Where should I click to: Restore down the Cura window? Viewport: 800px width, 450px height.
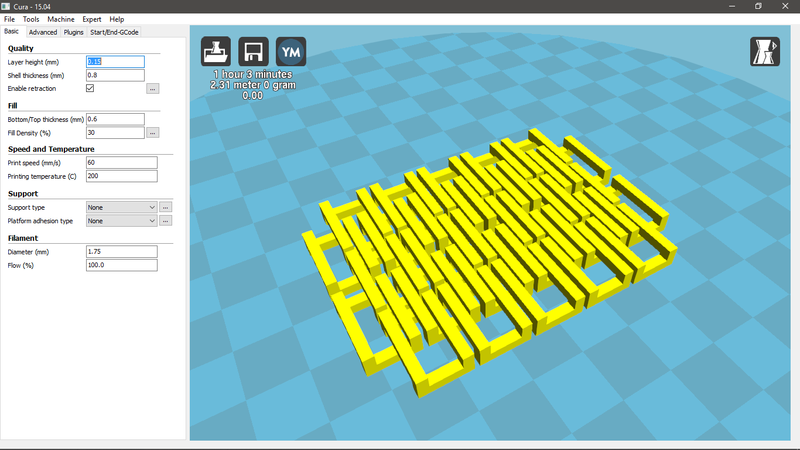758,6
